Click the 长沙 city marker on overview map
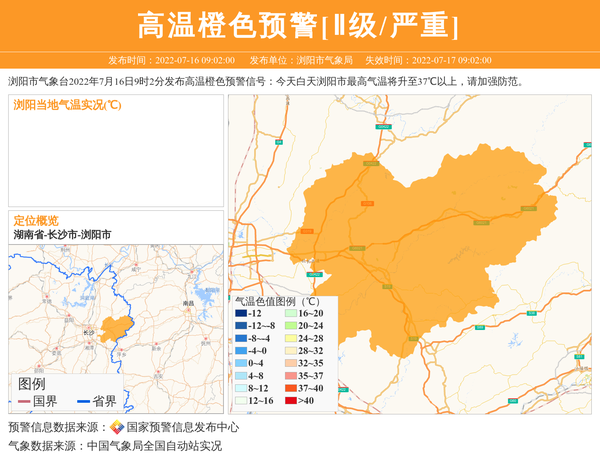The width and height of the screenshot is (600, 471). [x=89, y=331]
